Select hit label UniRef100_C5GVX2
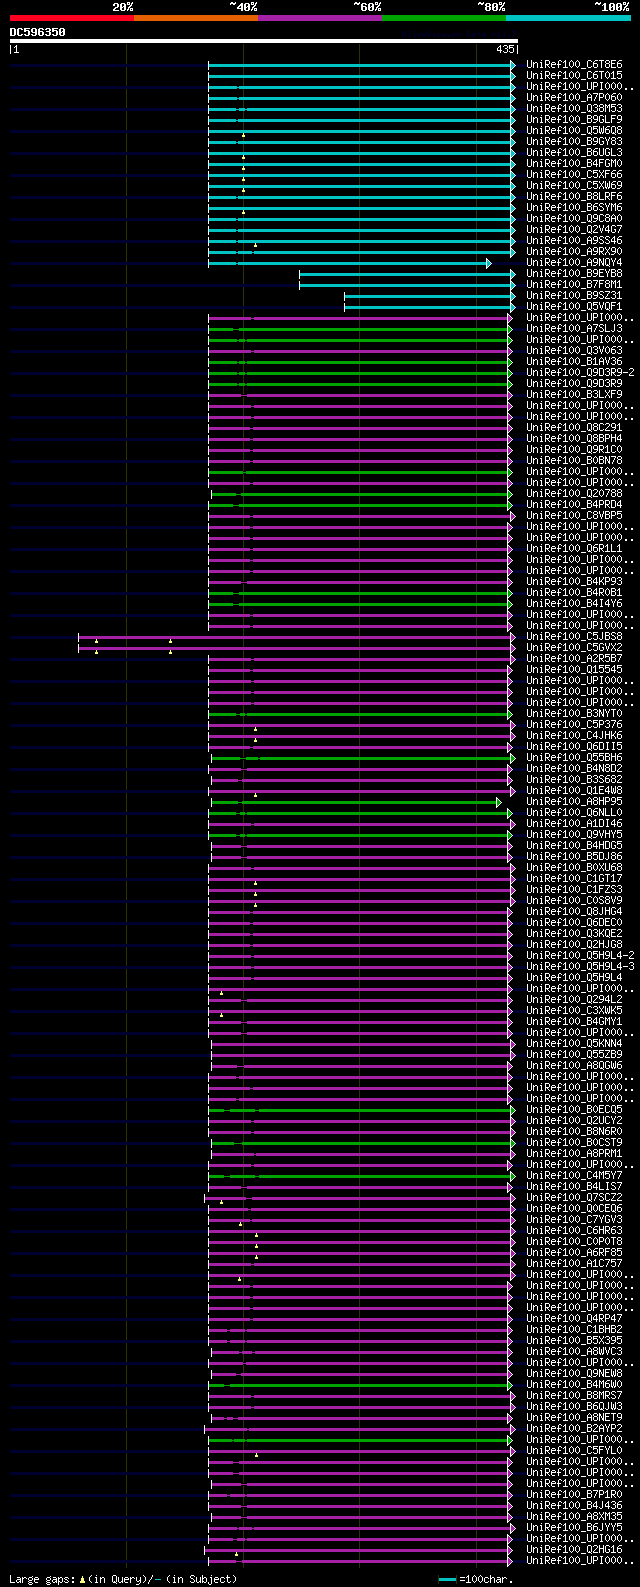This screenshot has height=1587, width=640. pos(574,648)
